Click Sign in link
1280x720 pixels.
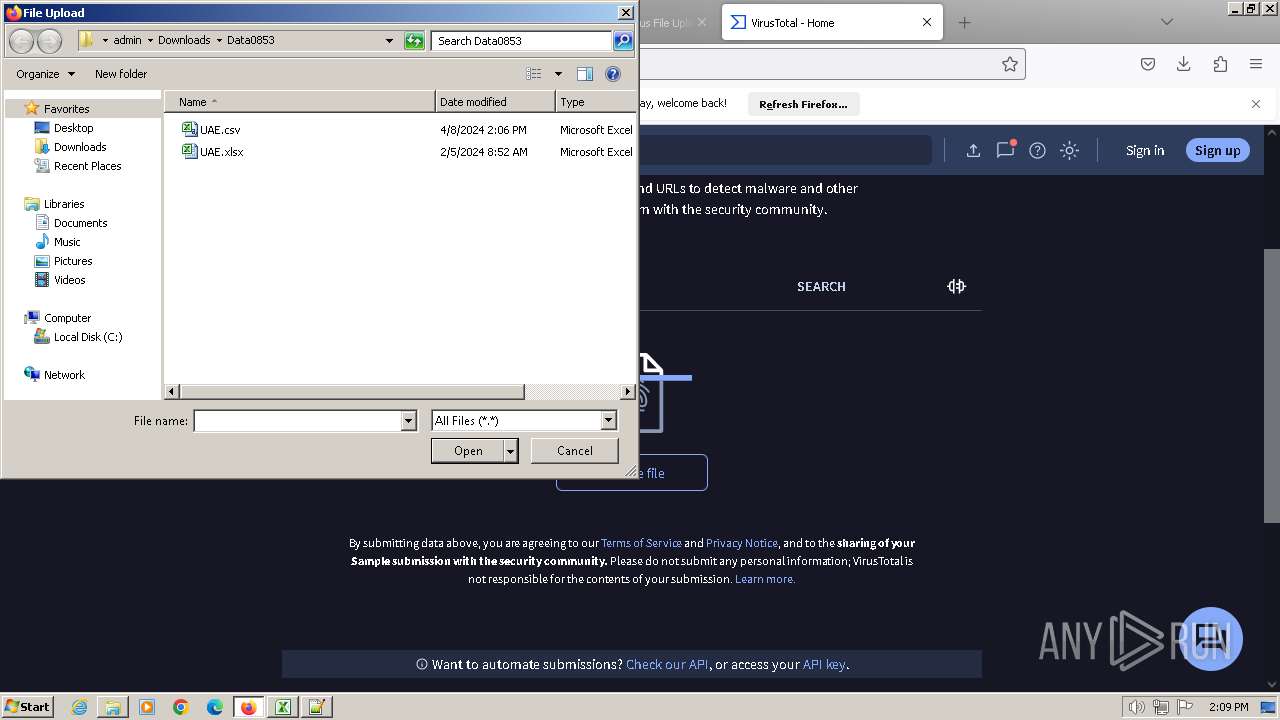[1145, 151]
